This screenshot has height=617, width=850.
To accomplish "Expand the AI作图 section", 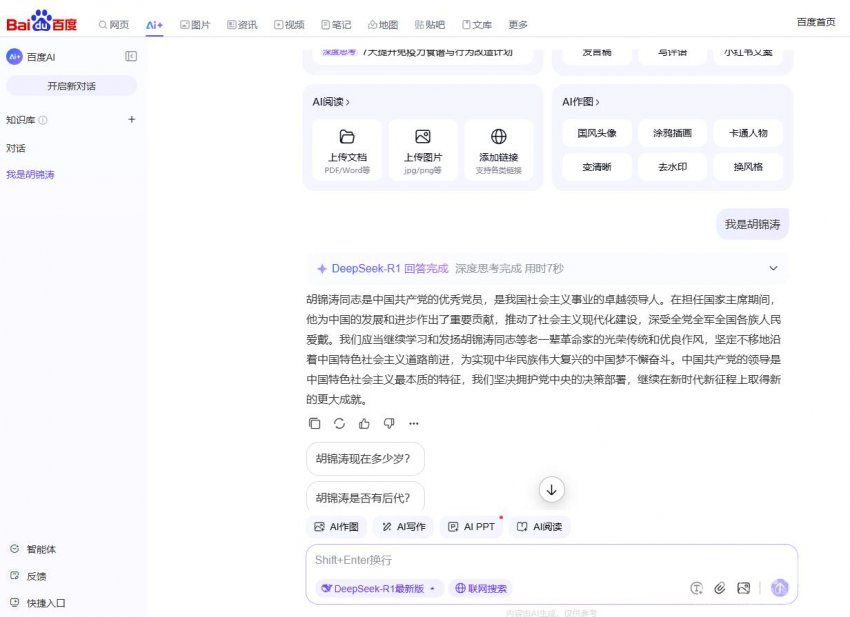I will pos(581,102).
